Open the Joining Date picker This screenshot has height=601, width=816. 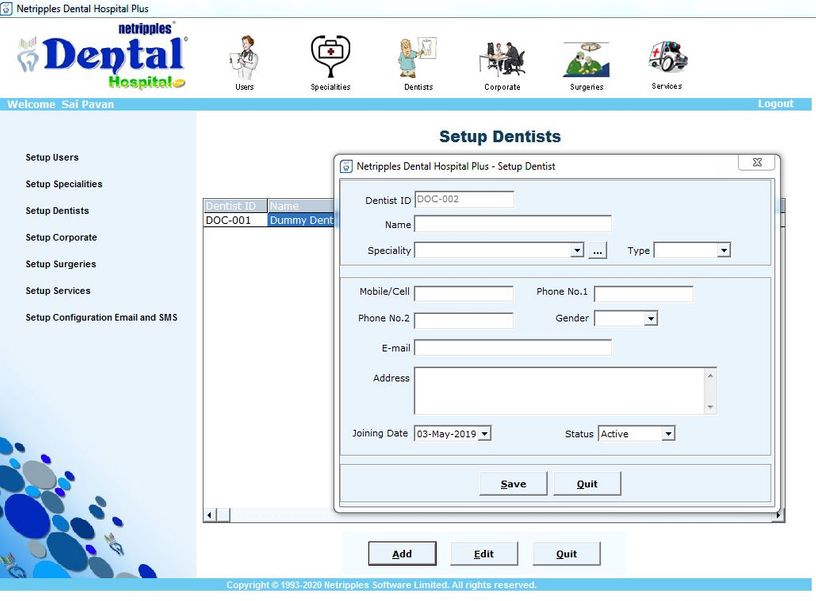(484, 433)
